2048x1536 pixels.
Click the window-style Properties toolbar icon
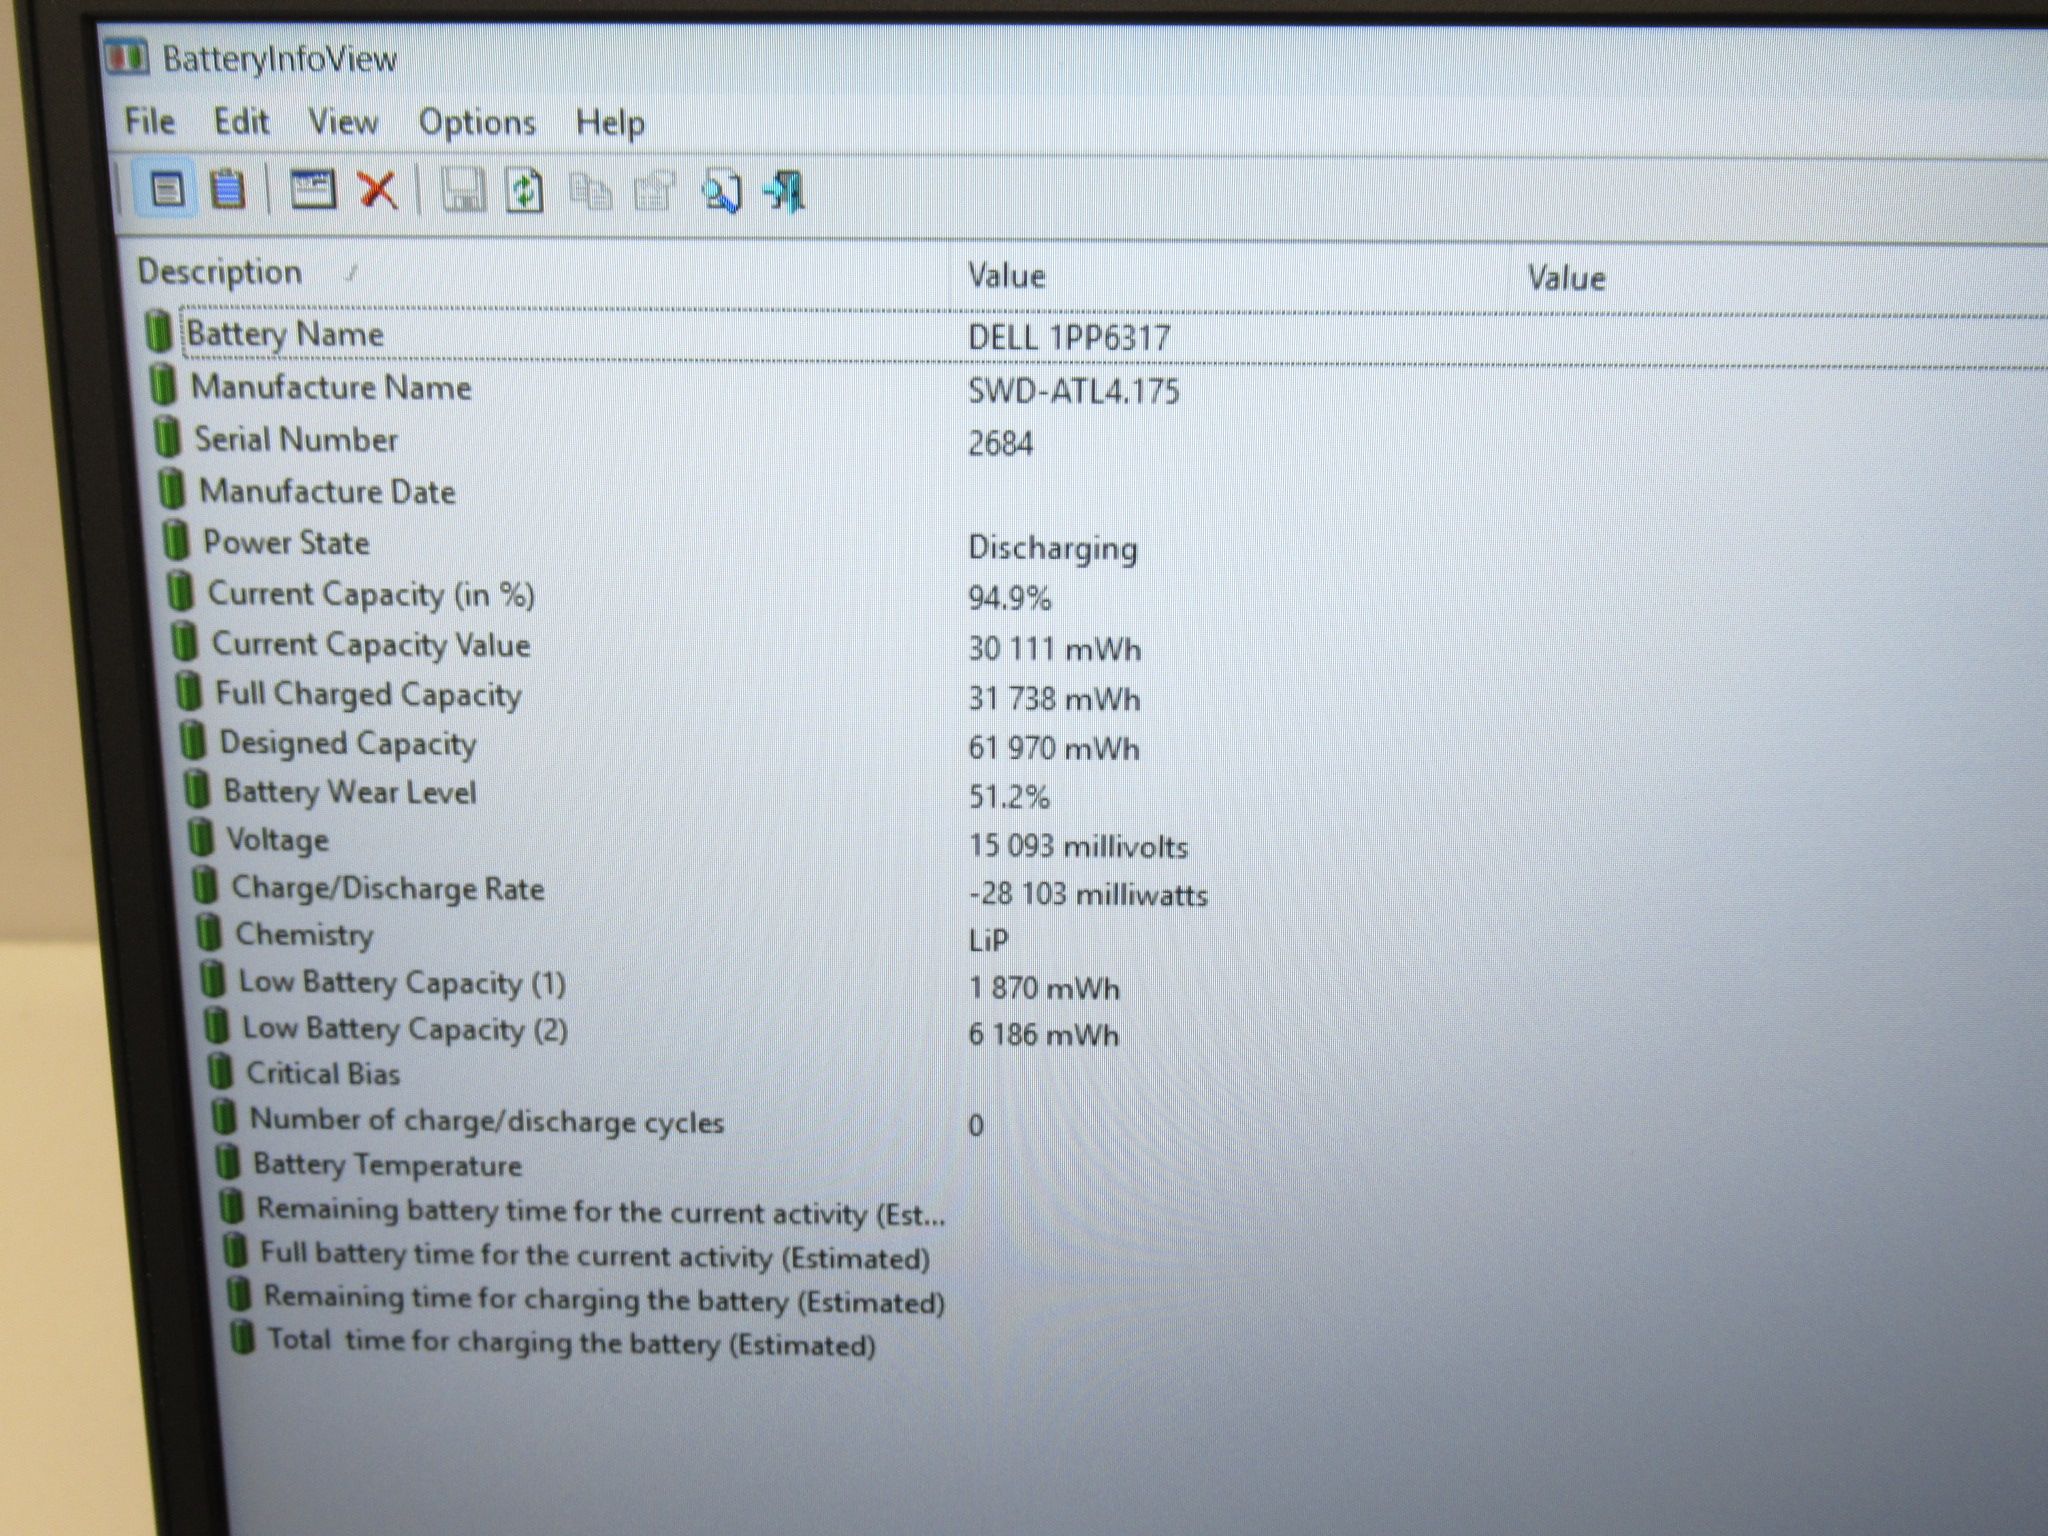312,189
